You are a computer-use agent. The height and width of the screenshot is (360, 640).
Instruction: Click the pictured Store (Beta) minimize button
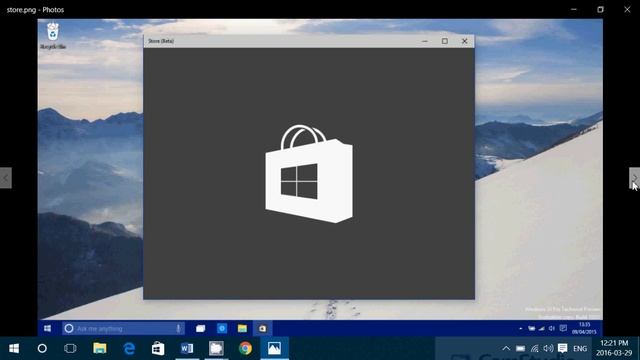[425, 41]
